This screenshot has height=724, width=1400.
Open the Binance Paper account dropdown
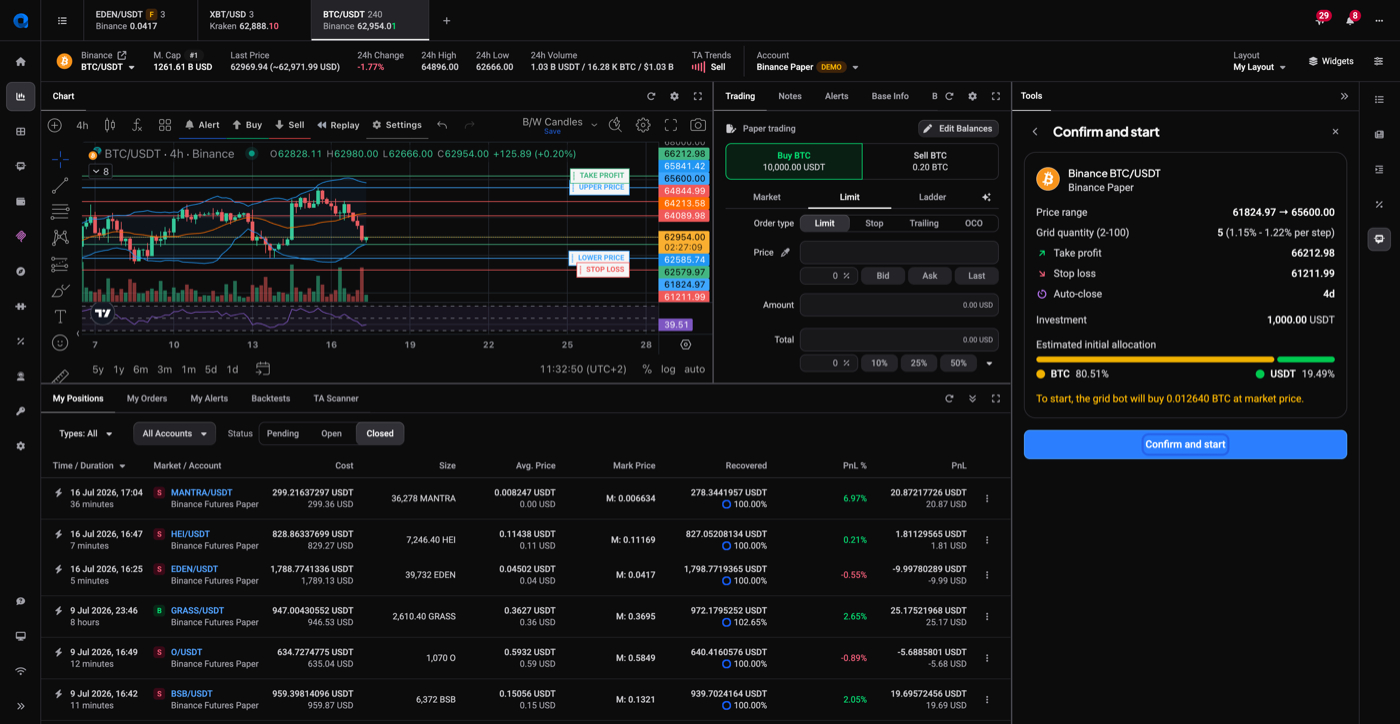coord(808,67)
